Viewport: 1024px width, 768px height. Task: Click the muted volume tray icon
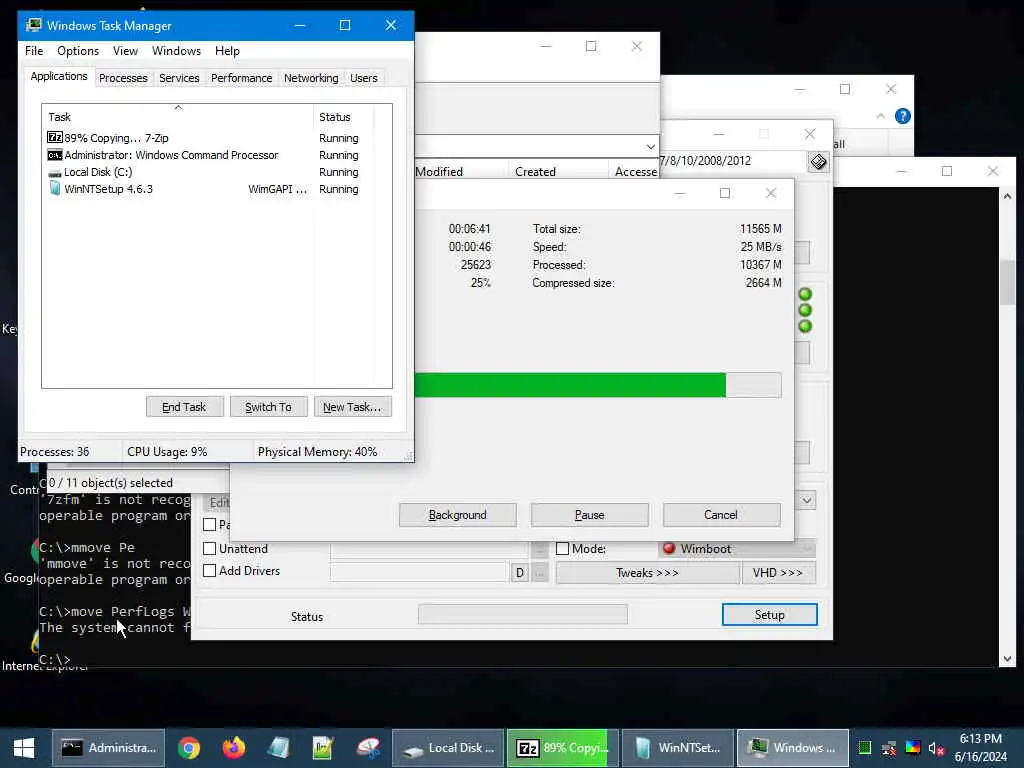(936, 748)
